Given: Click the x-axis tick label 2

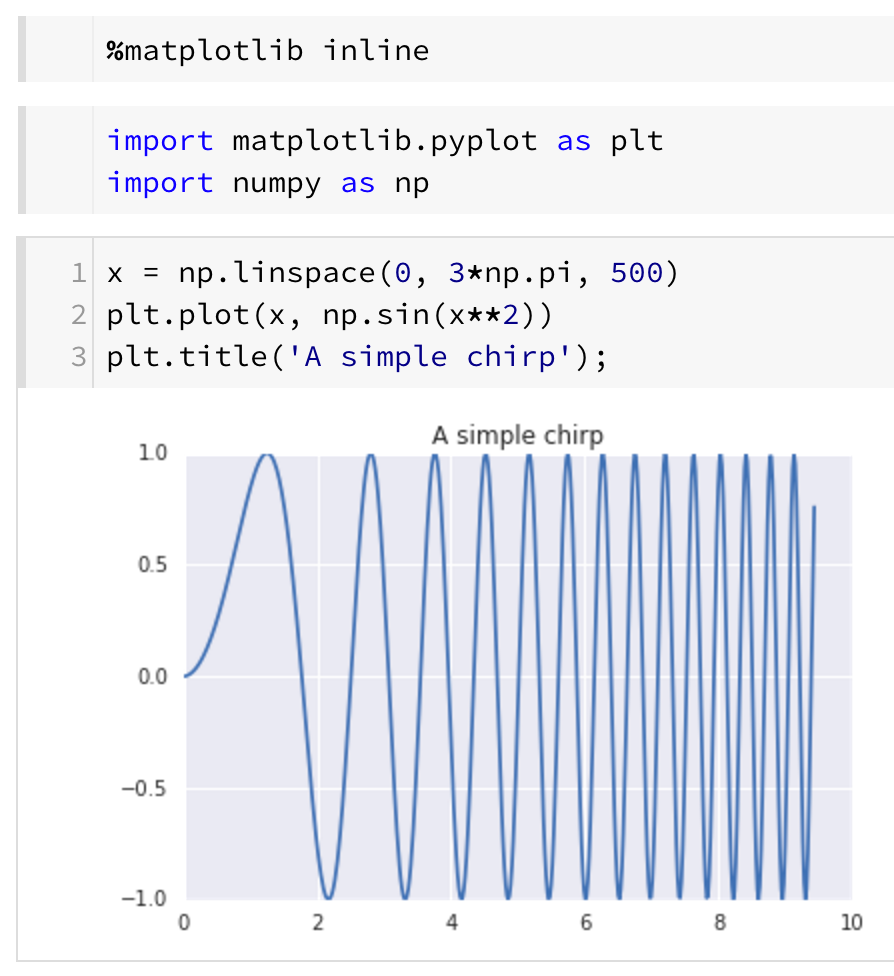Looking at the screenshot, I should (318, 922).
